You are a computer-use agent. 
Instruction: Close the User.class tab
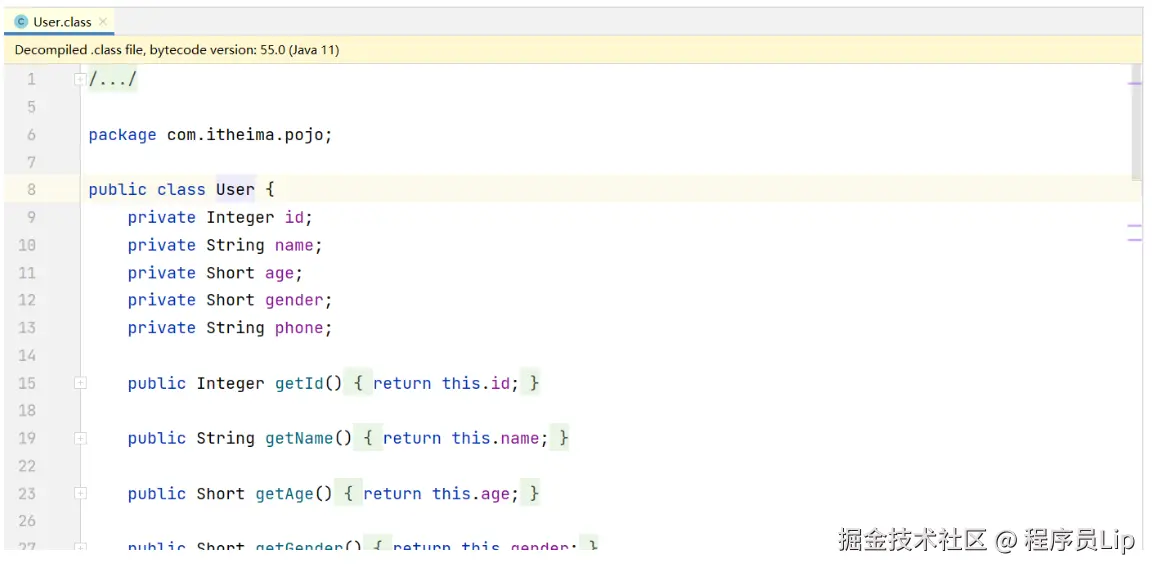click(103, 22)
